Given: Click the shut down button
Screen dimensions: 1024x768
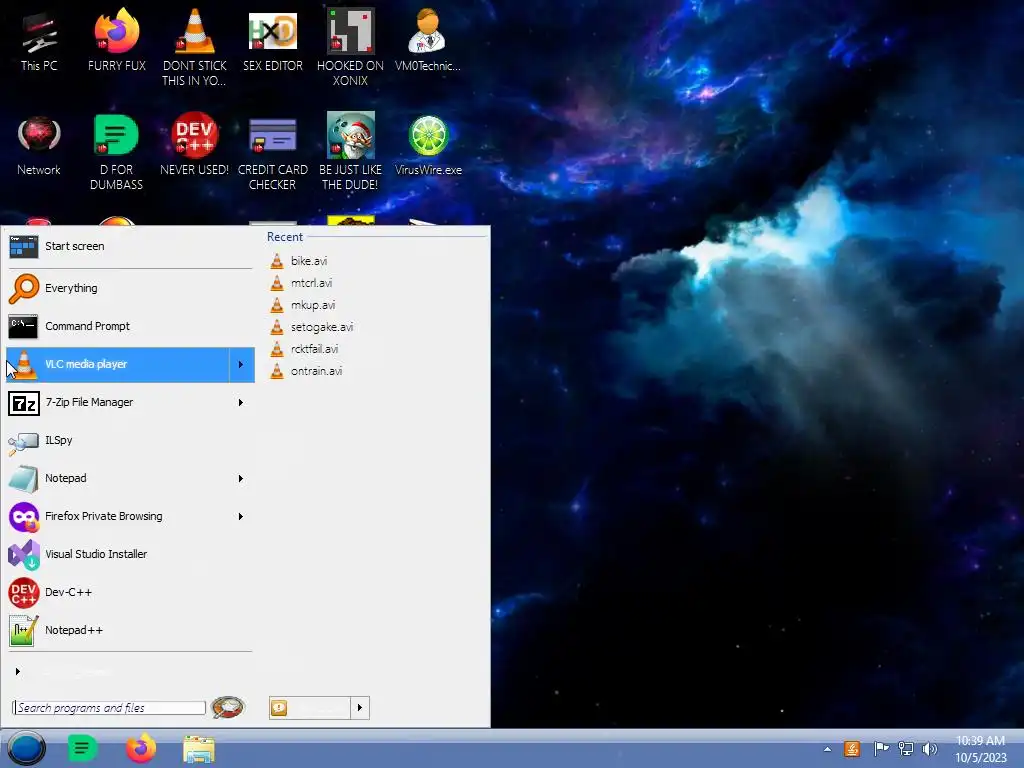Looking at the screenshot, I should [310, 708].
